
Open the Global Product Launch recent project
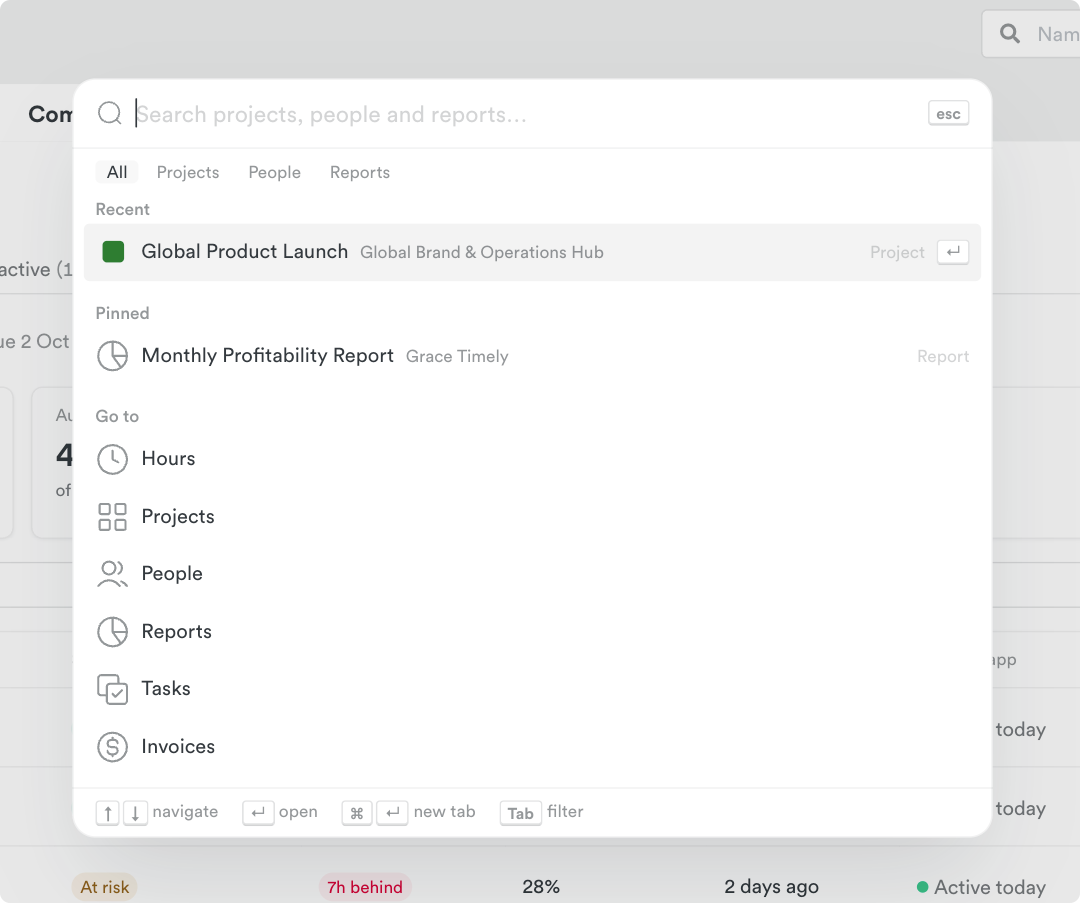[532, 252]
